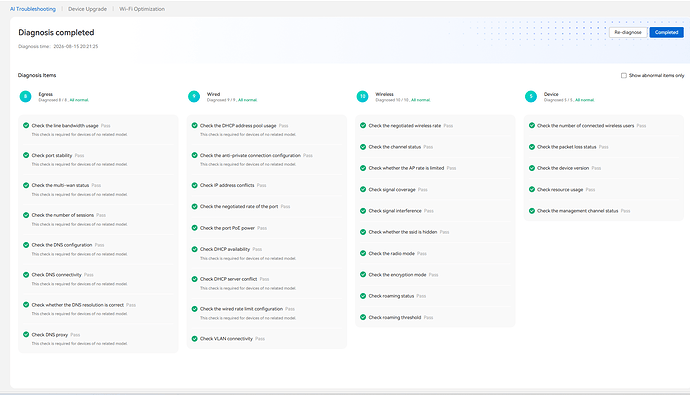The height and width of the screenshot is (395, 690).
Task: Click green check beside line bandwidth usage
Action: tap(26, 125)
